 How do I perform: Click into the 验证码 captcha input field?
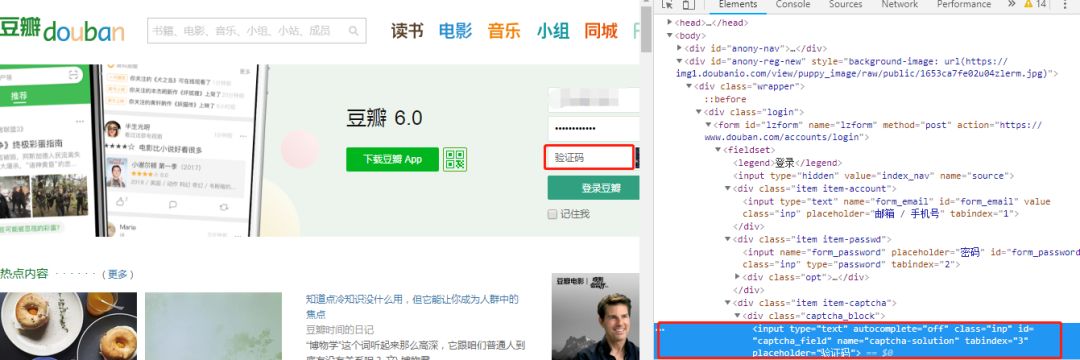[x=590, y=158]
